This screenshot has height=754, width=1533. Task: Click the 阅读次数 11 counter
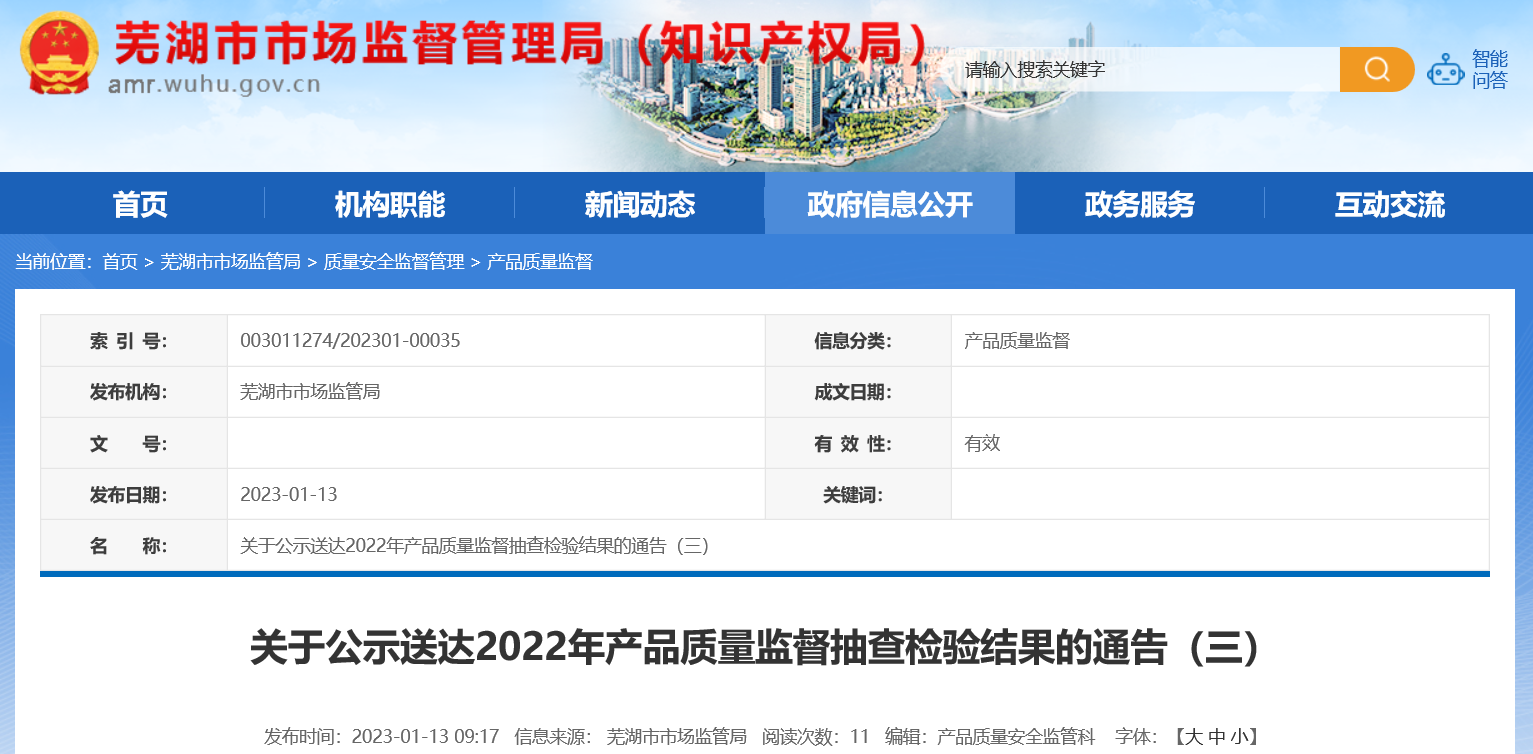(x=816, y=737)
